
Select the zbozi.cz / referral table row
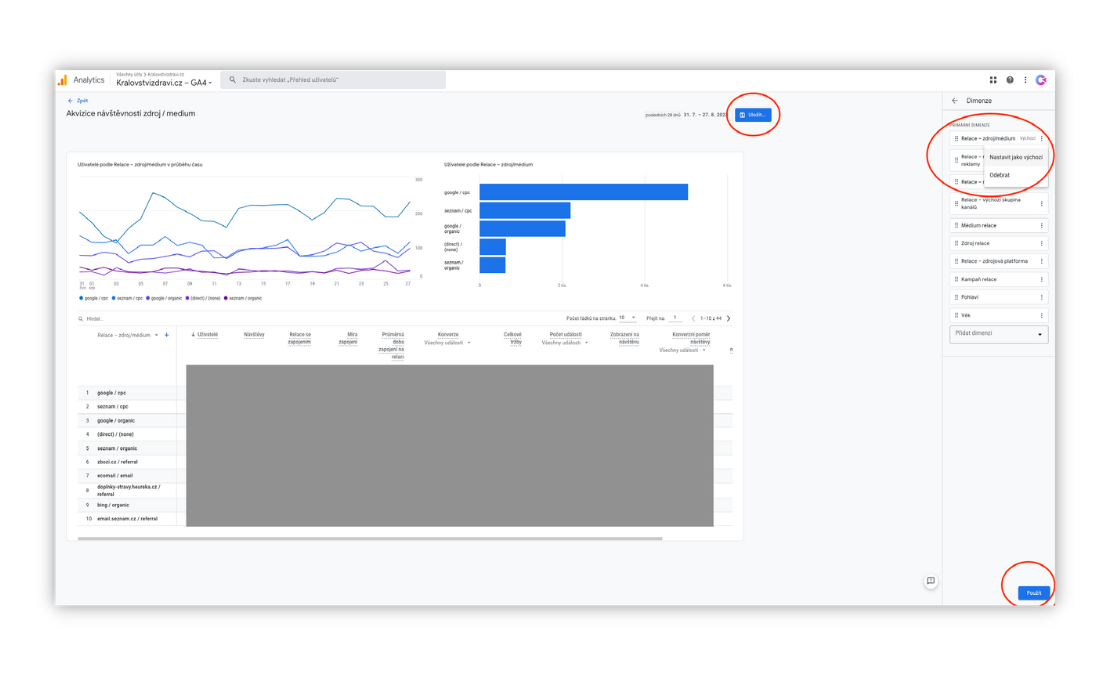(x=117, y=462)
